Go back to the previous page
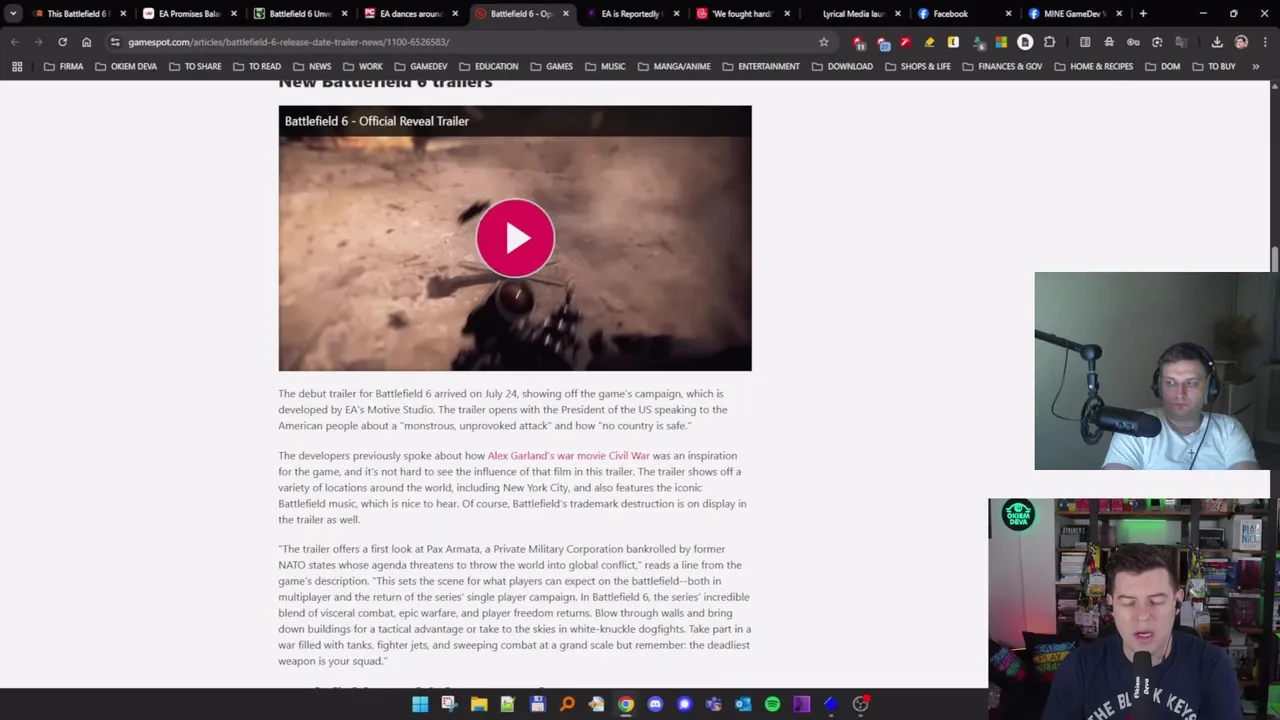 [14, 42]
